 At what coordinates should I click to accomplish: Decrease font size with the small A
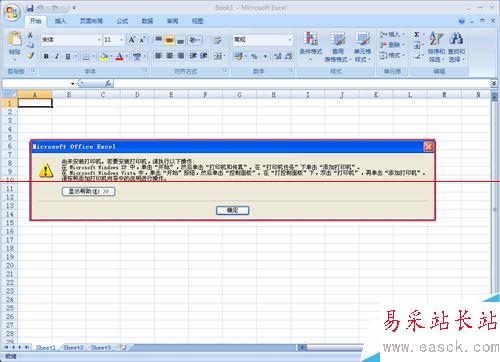click(x=142, y=40)
